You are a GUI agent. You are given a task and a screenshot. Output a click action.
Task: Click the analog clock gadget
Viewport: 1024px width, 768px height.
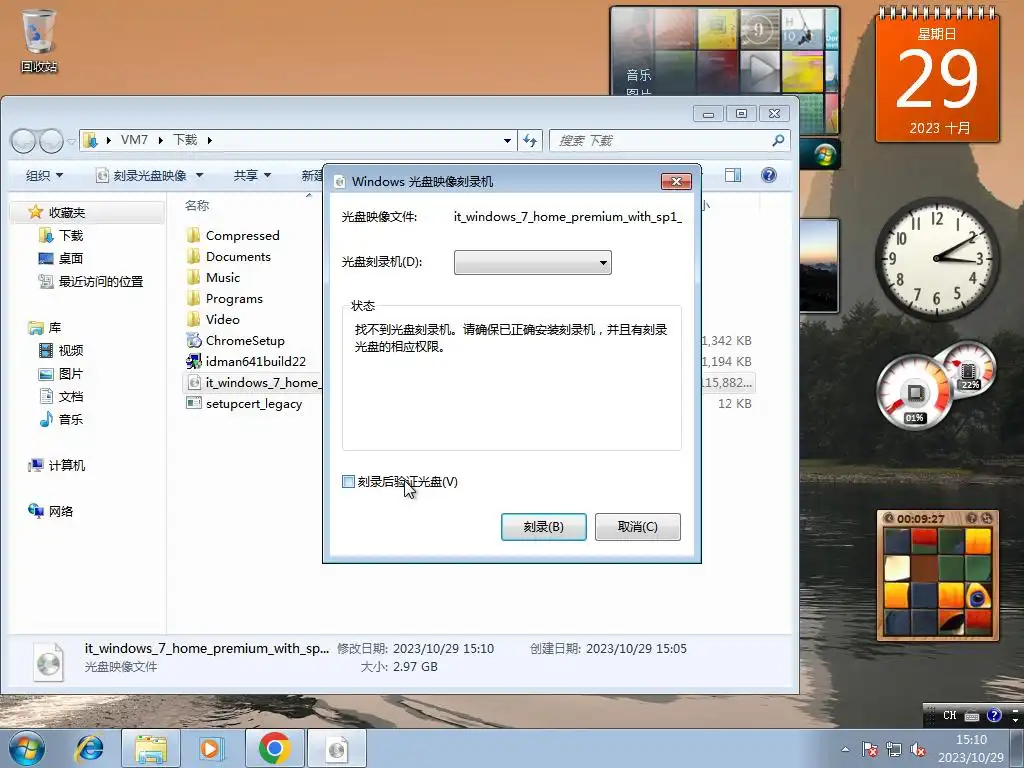click(937, 259)
